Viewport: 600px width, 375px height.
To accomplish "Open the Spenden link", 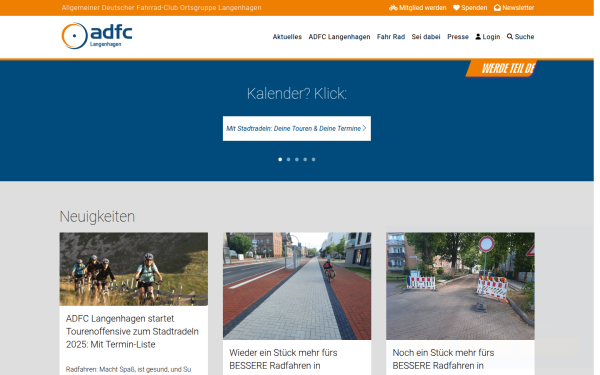I will pyautogui.click(x=470, y=8).
